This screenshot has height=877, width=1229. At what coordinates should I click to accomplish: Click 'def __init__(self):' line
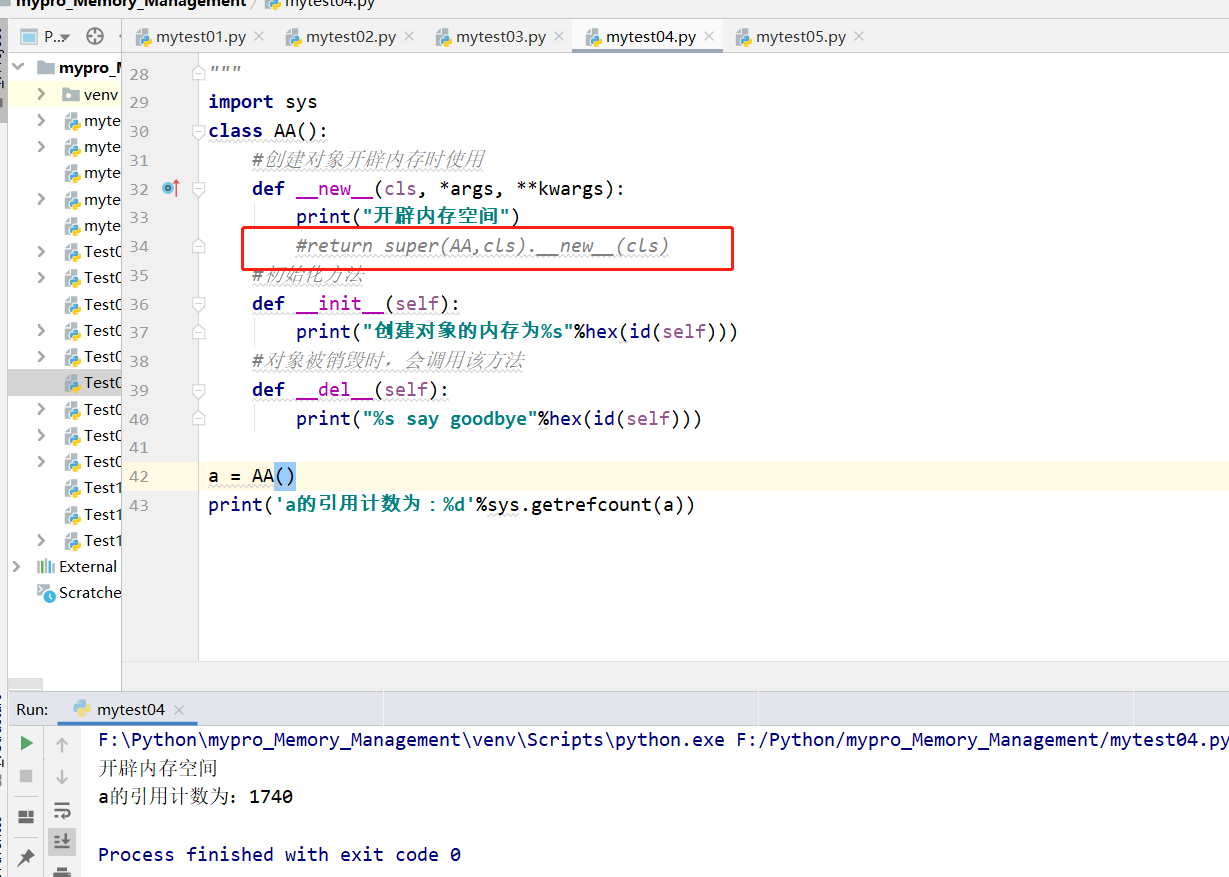(356, 303)
